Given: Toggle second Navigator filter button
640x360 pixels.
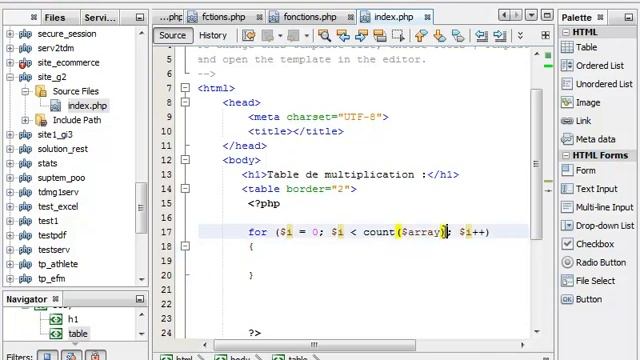Looking at the screenshot, I should click(71, 356).
